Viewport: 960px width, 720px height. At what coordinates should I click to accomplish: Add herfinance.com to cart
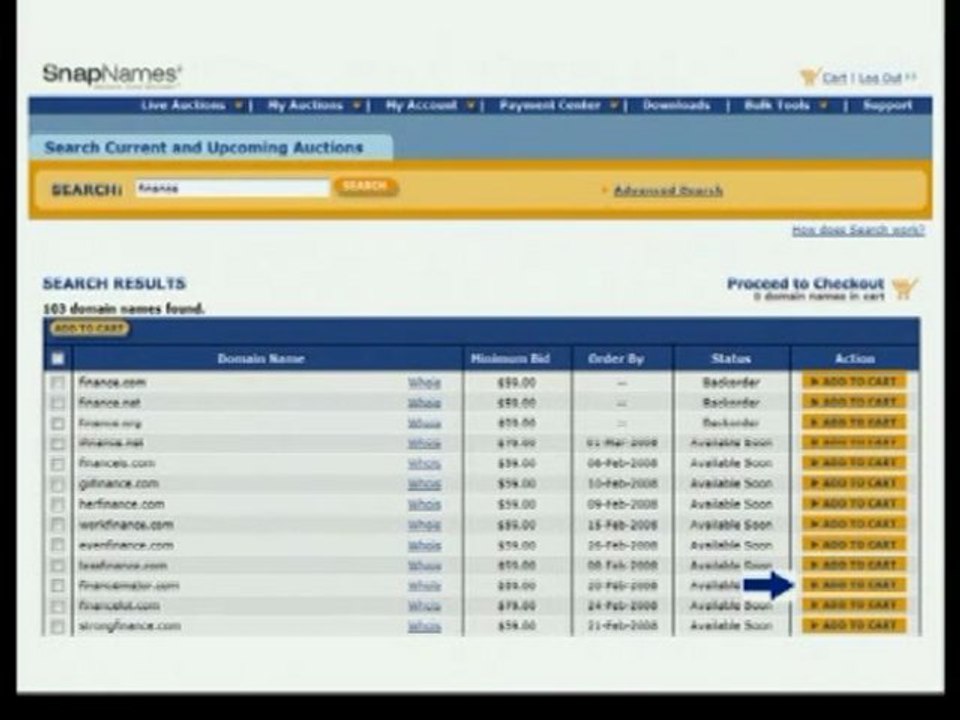pyautogui.click(x=854, y=503)
